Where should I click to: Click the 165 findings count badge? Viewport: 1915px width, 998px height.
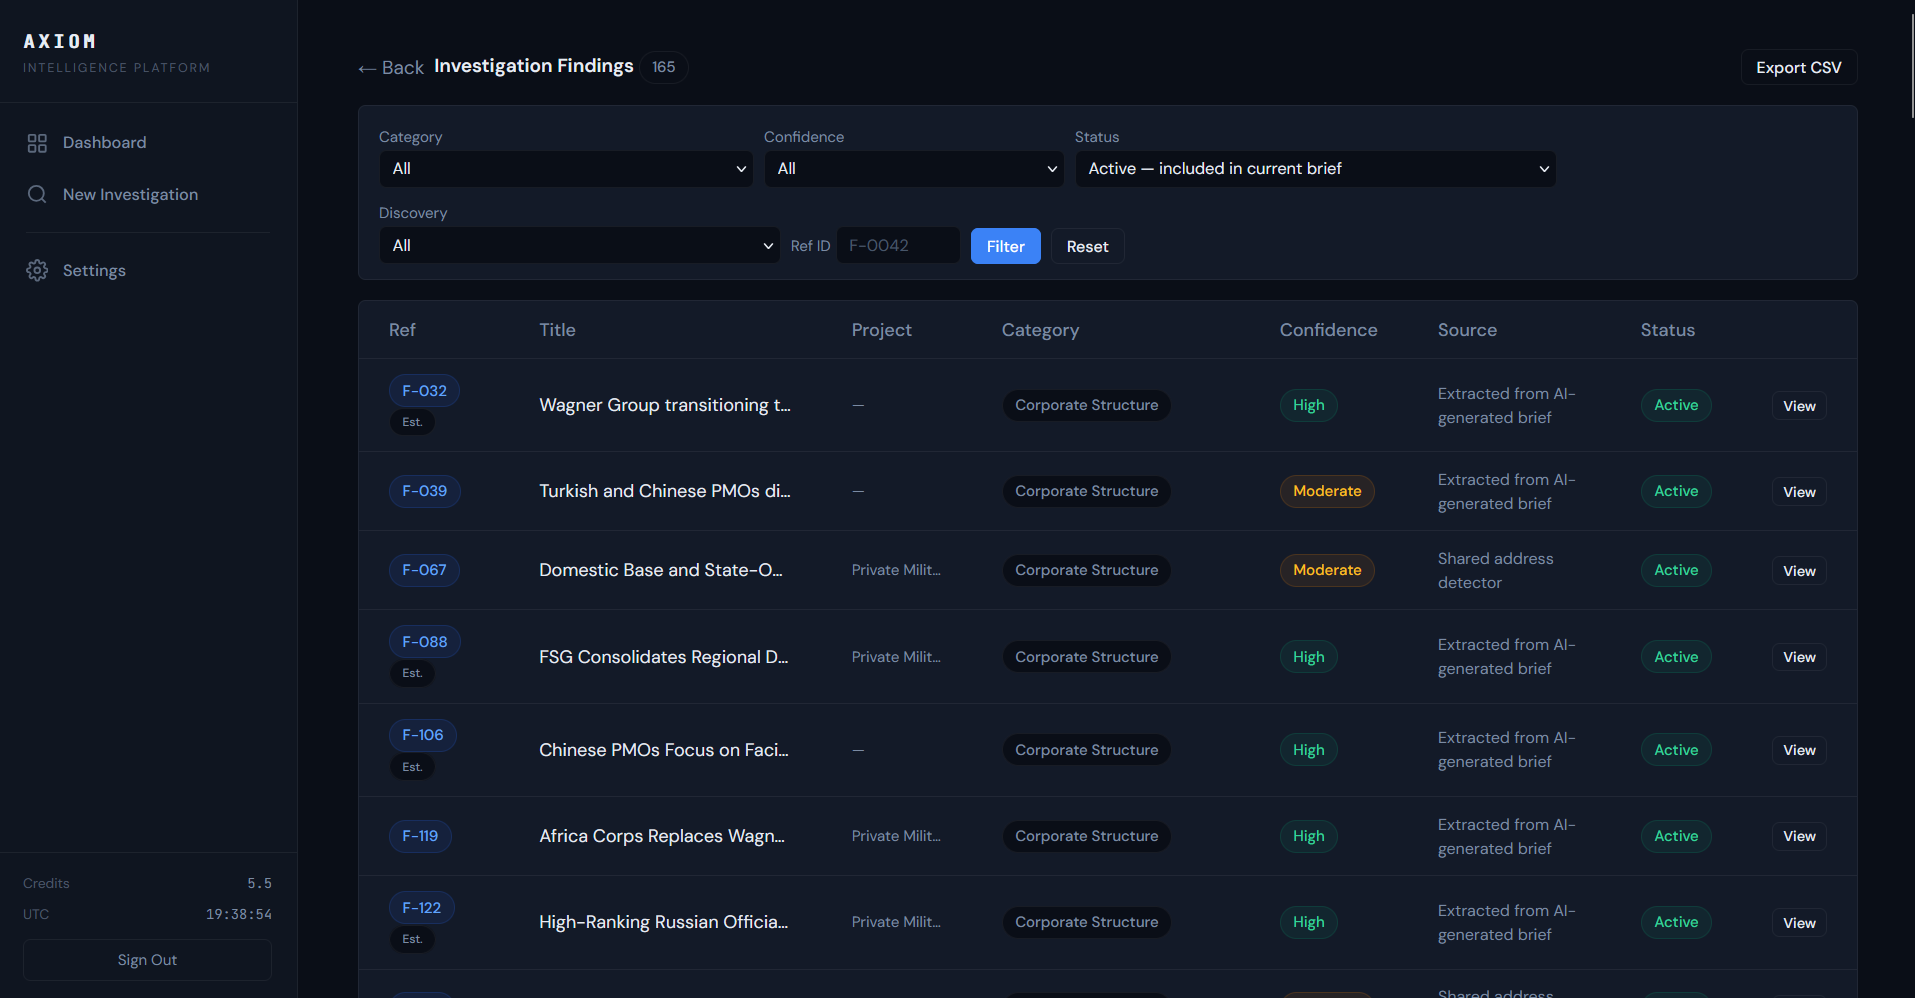click(x=663, y=67)
